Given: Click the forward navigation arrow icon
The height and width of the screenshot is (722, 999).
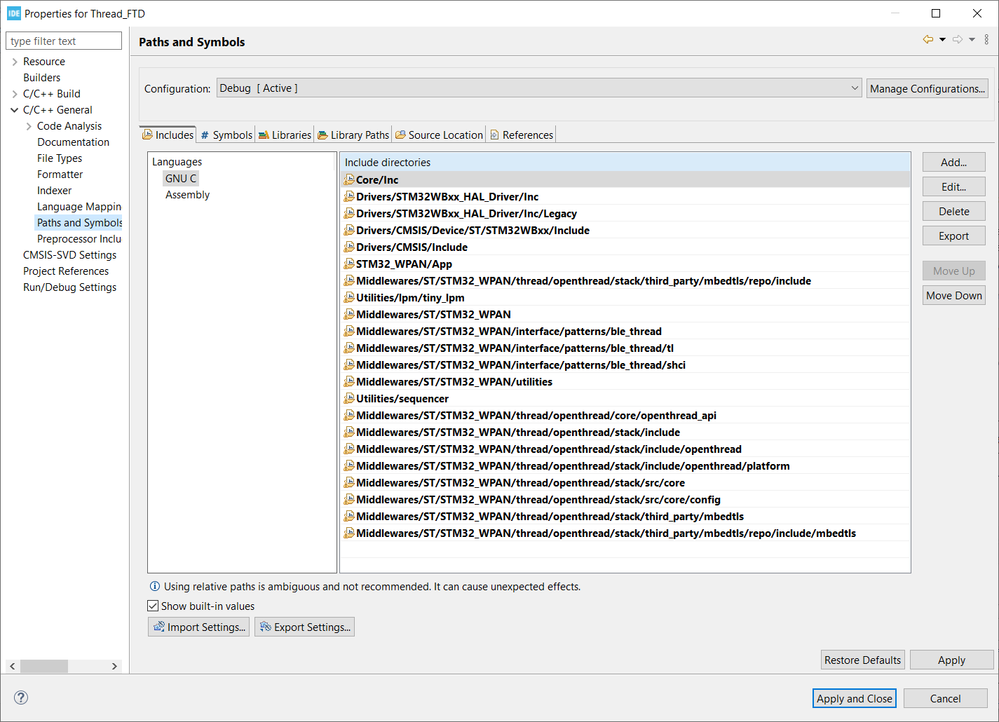Looking at the screenshot, I should click(x=957, y=40).
